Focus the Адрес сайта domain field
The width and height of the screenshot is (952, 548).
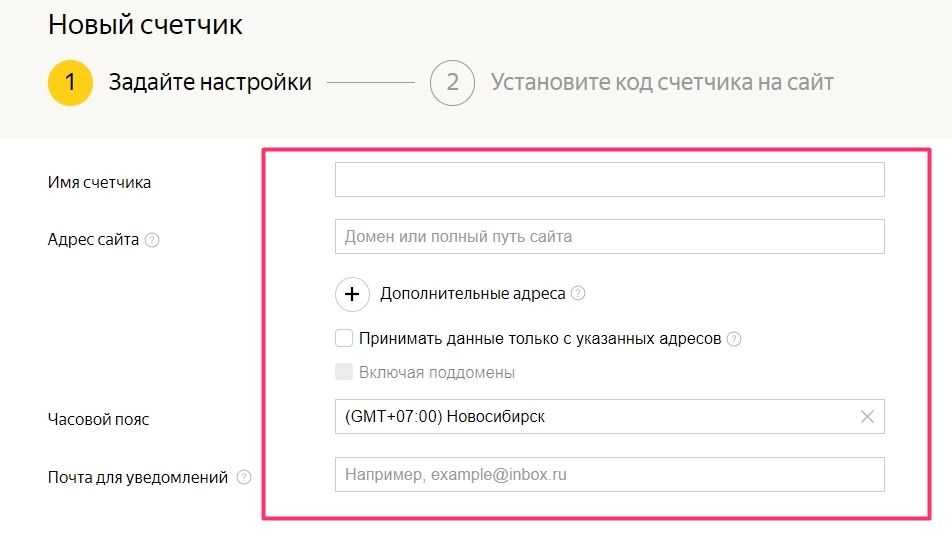pyautogui.click(x=610, y=237)
